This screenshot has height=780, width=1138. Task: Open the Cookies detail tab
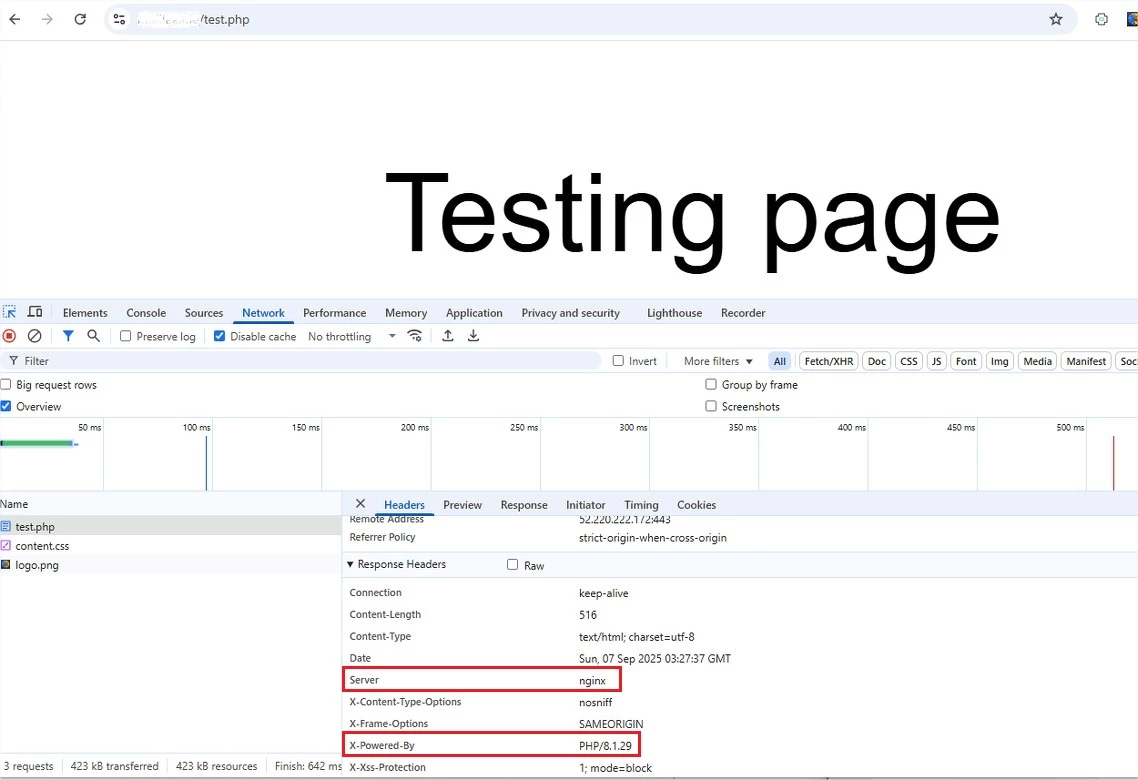pos(696,505)
